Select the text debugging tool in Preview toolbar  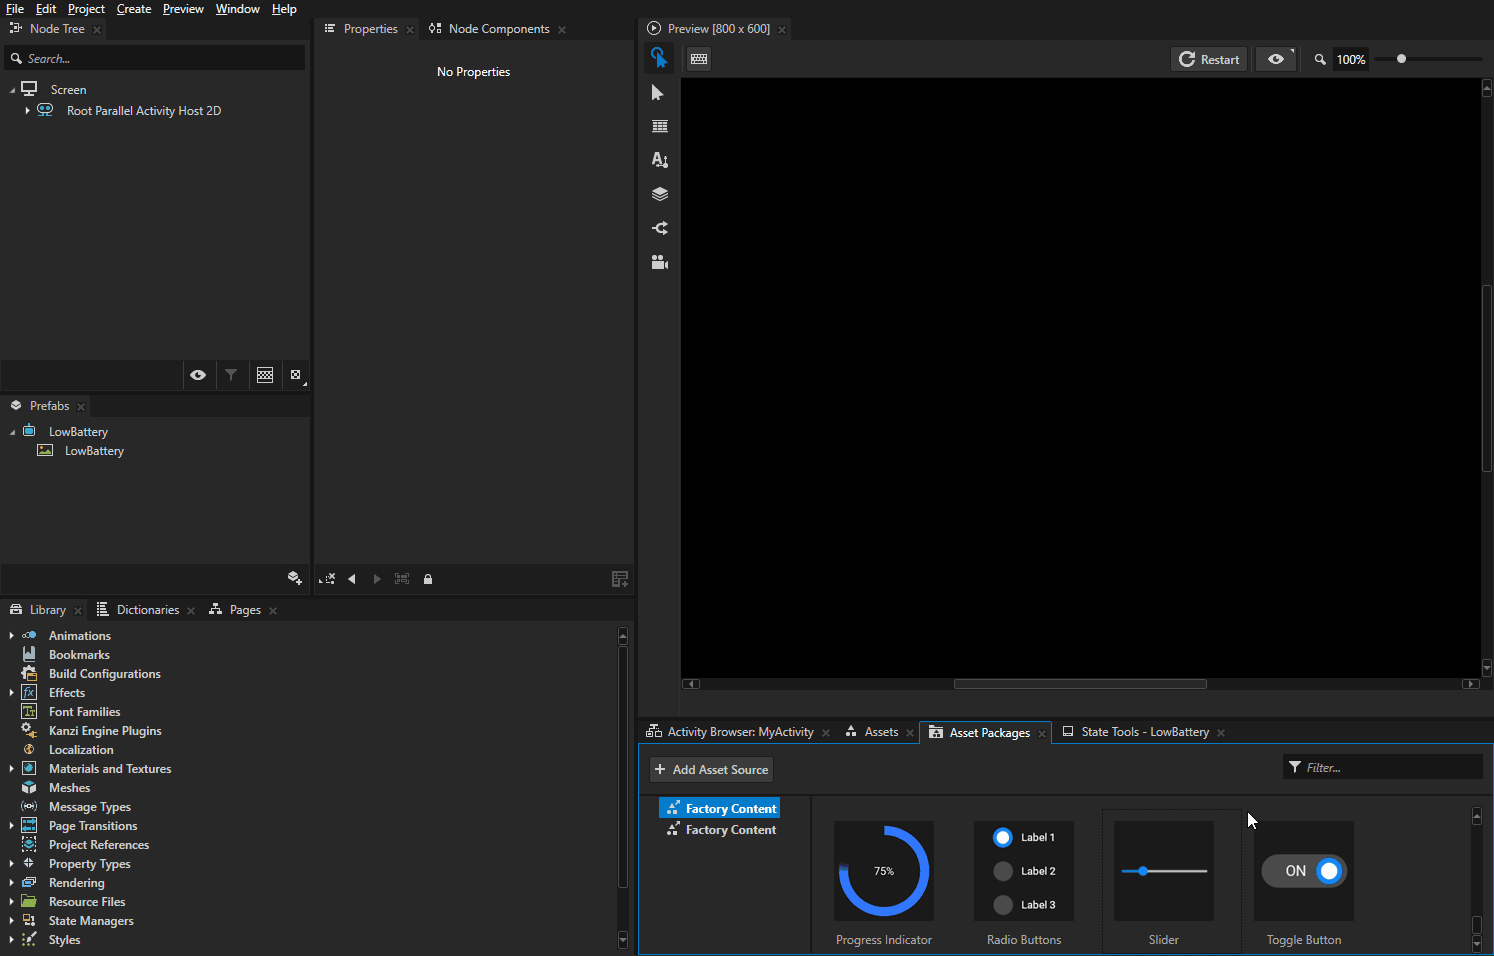(x=659, y=159)
